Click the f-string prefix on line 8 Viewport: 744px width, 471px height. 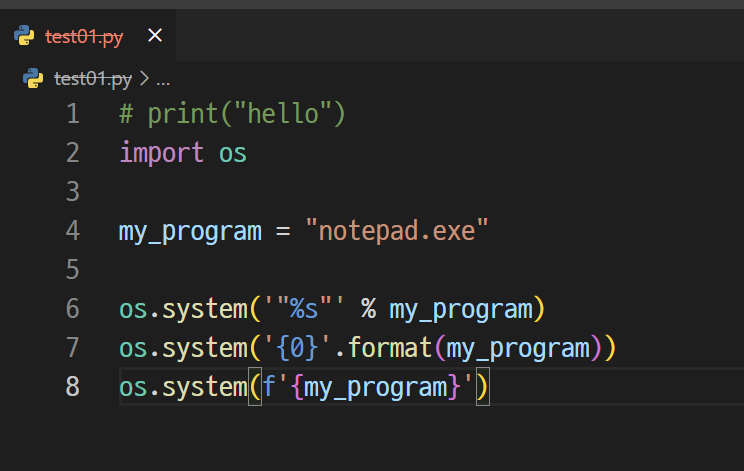click(269, 386)
